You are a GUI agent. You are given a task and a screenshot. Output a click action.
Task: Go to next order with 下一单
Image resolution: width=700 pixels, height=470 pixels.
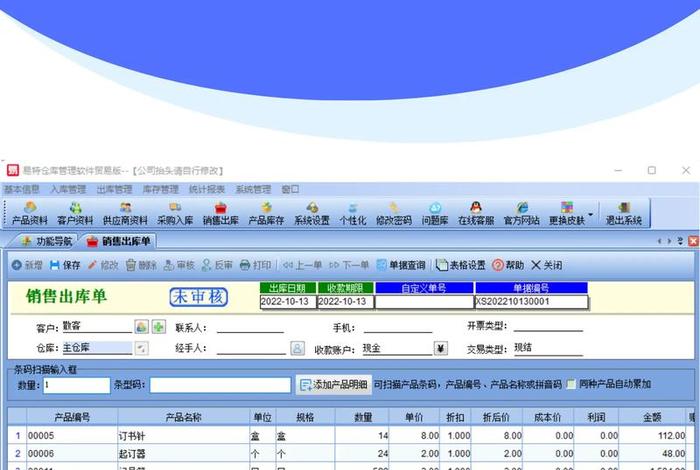[349, 265]
